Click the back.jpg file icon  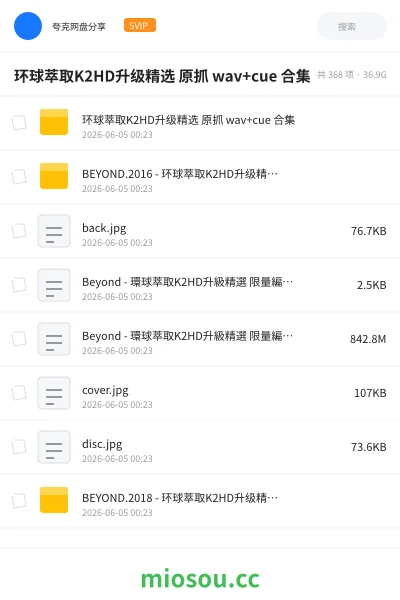click(x=54, y=231)
